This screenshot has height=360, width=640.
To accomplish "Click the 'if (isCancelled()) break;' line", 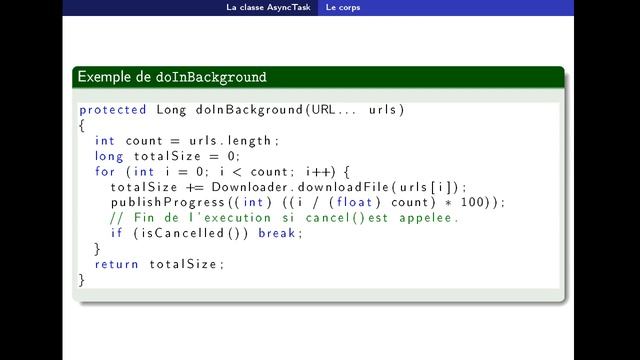I will click(207, 233).
